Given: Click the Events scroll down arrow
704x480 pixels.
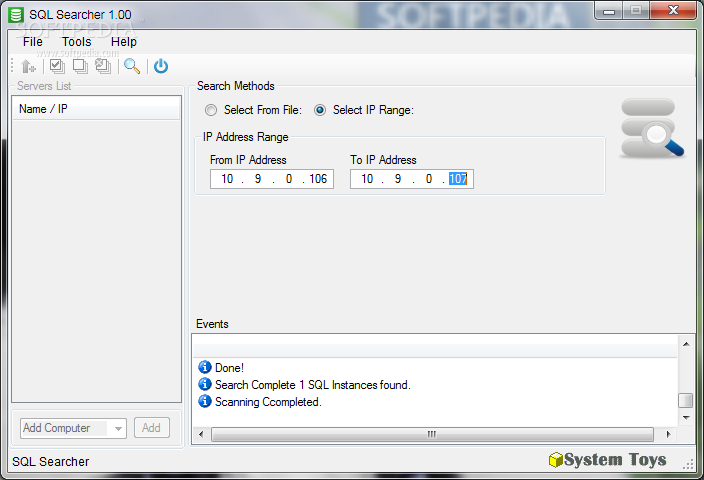Looking at the screenshot, I should point(686,418).
